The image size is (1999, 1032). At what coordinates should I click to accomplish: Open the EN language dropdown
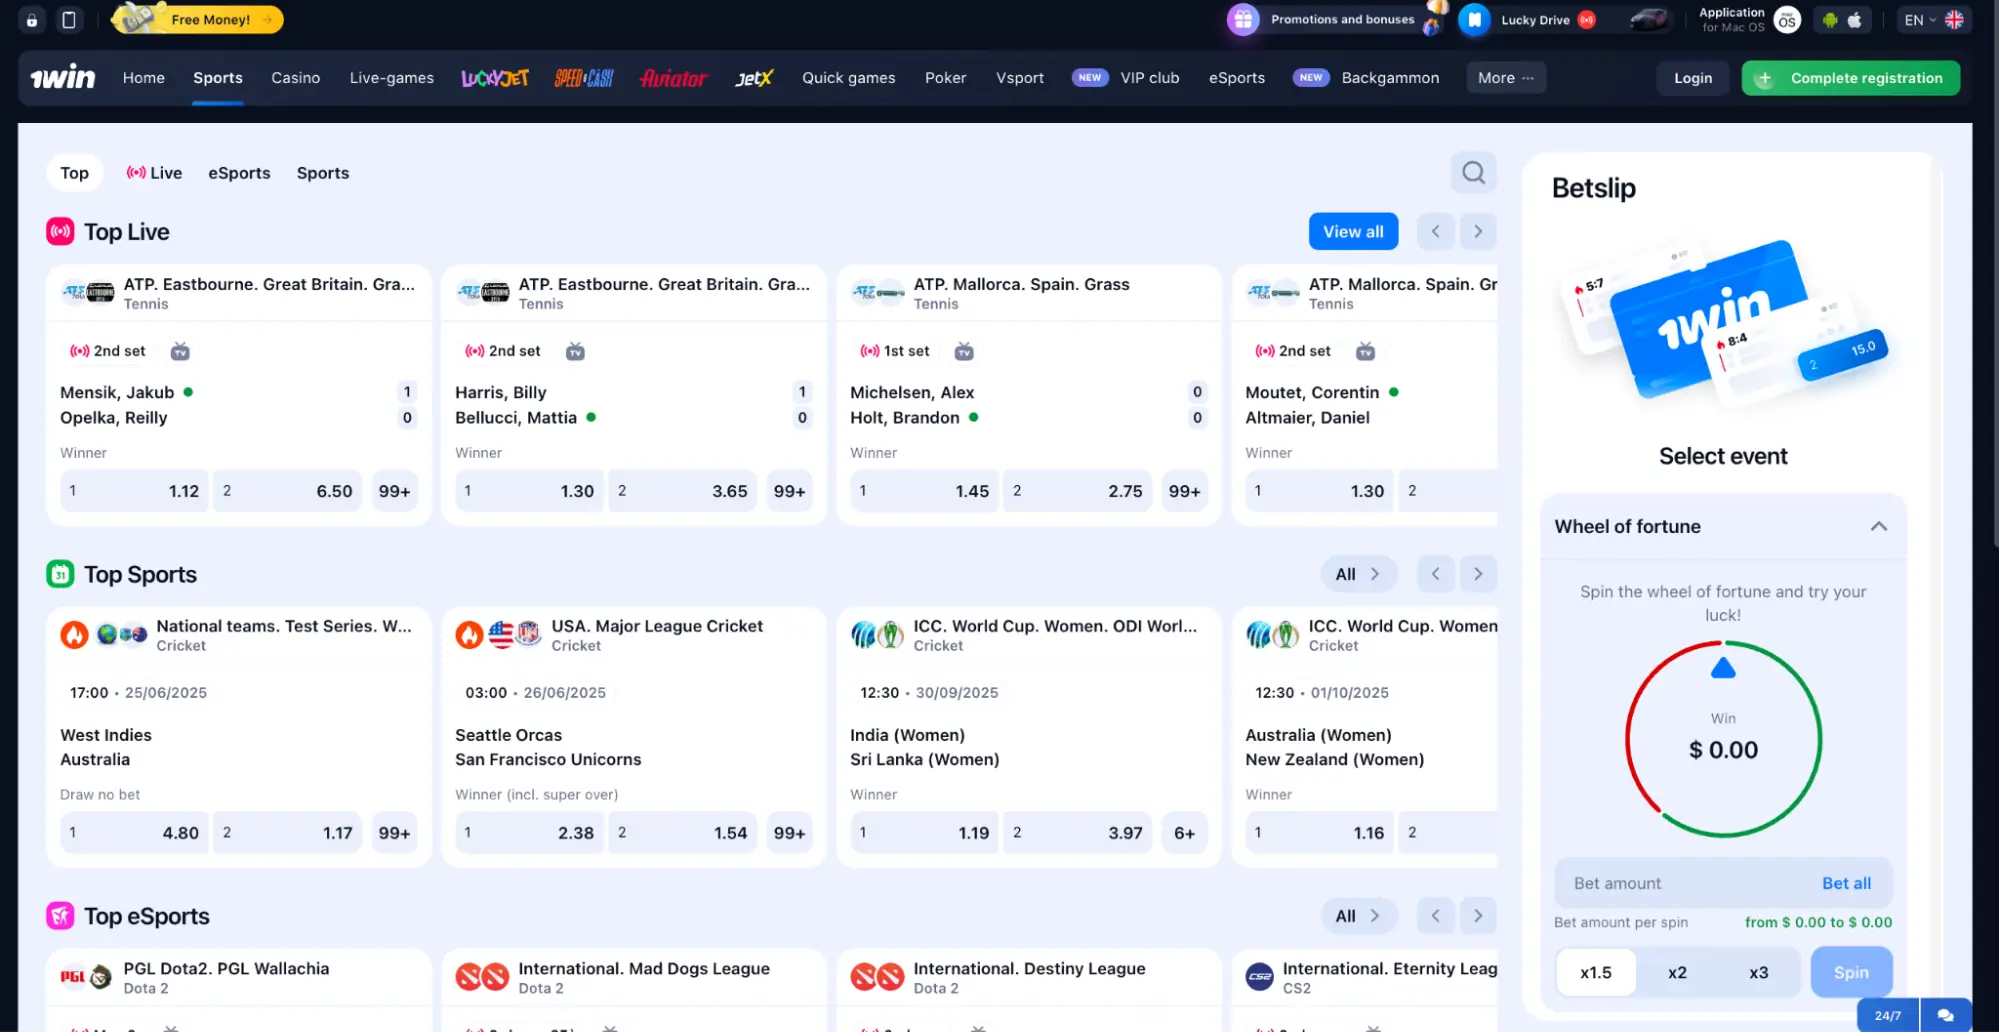(1934, 20)
